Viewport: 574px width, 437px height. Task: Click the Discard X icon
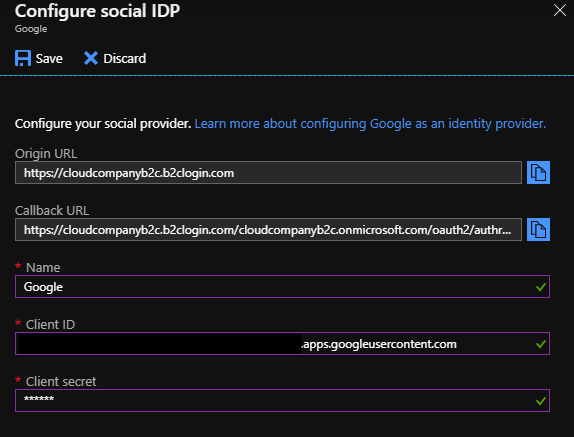pos(91,58)
